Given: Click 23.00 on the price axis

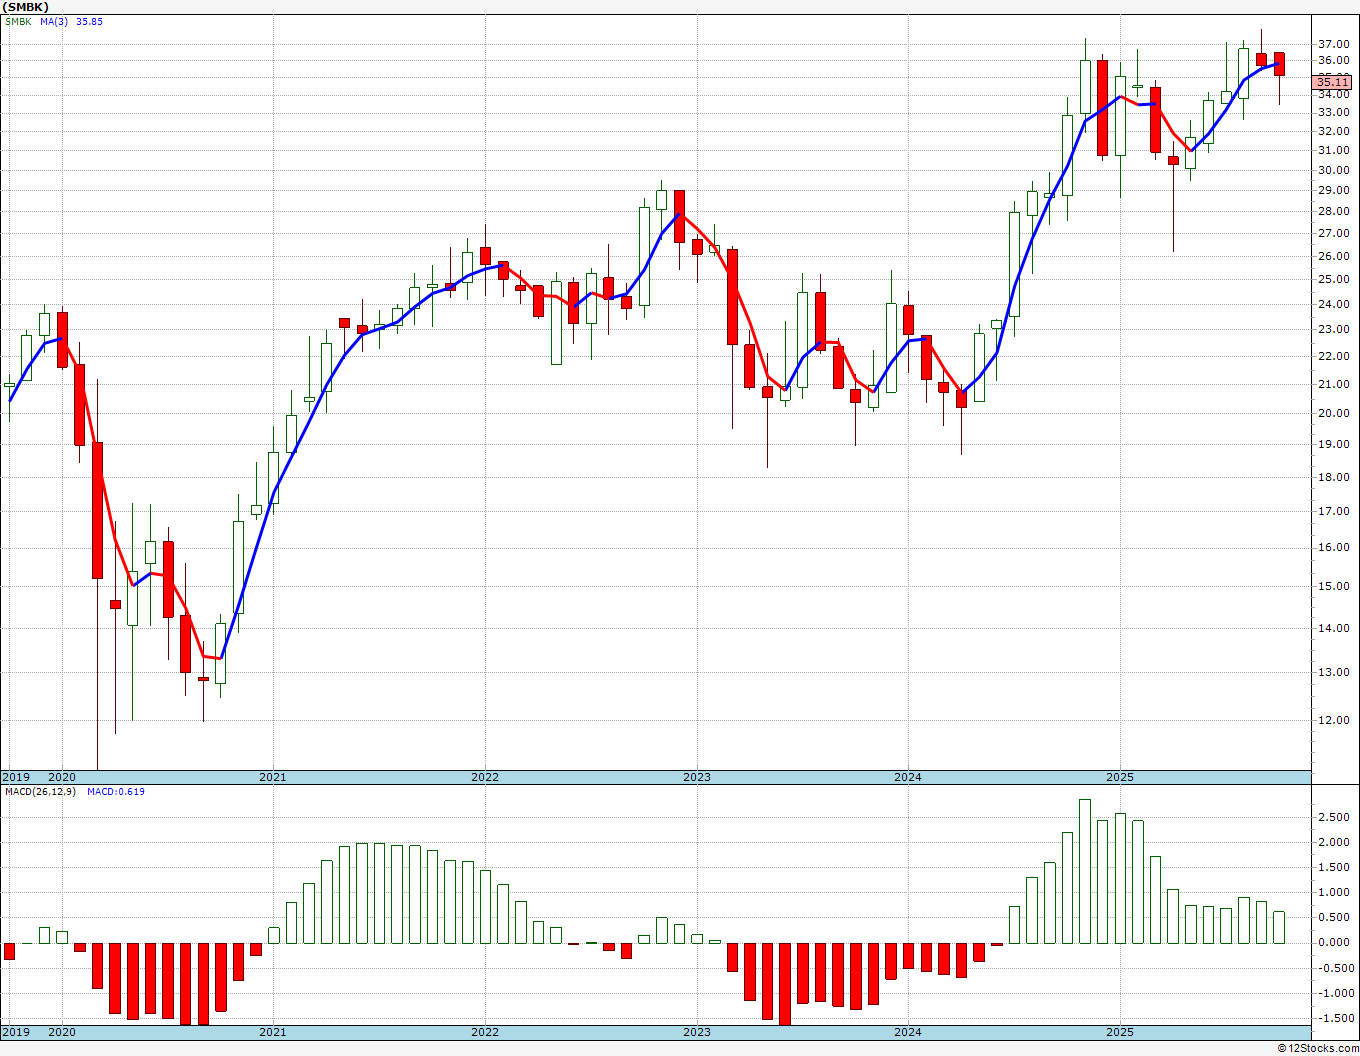Looking at the screenshot, I should point(1334,329).
